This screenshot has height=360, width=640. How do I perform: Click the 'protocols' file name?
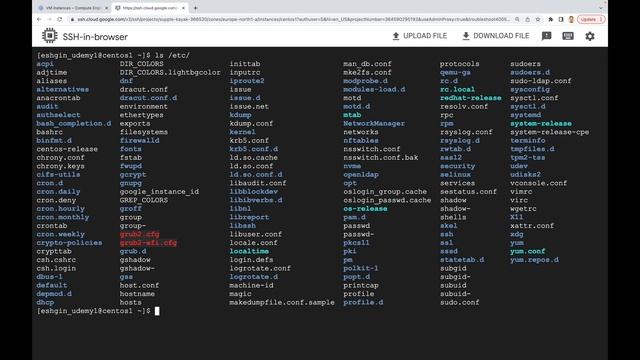click(x=460, y=64)
